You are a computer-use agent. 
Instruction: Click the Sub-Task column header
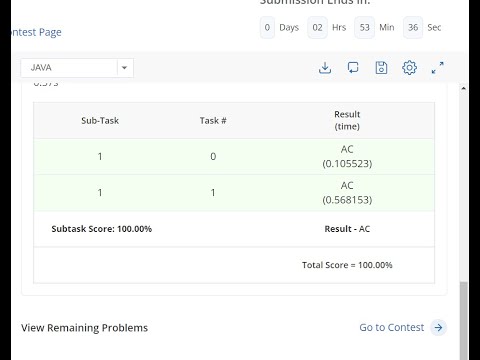tap(100, 120)
